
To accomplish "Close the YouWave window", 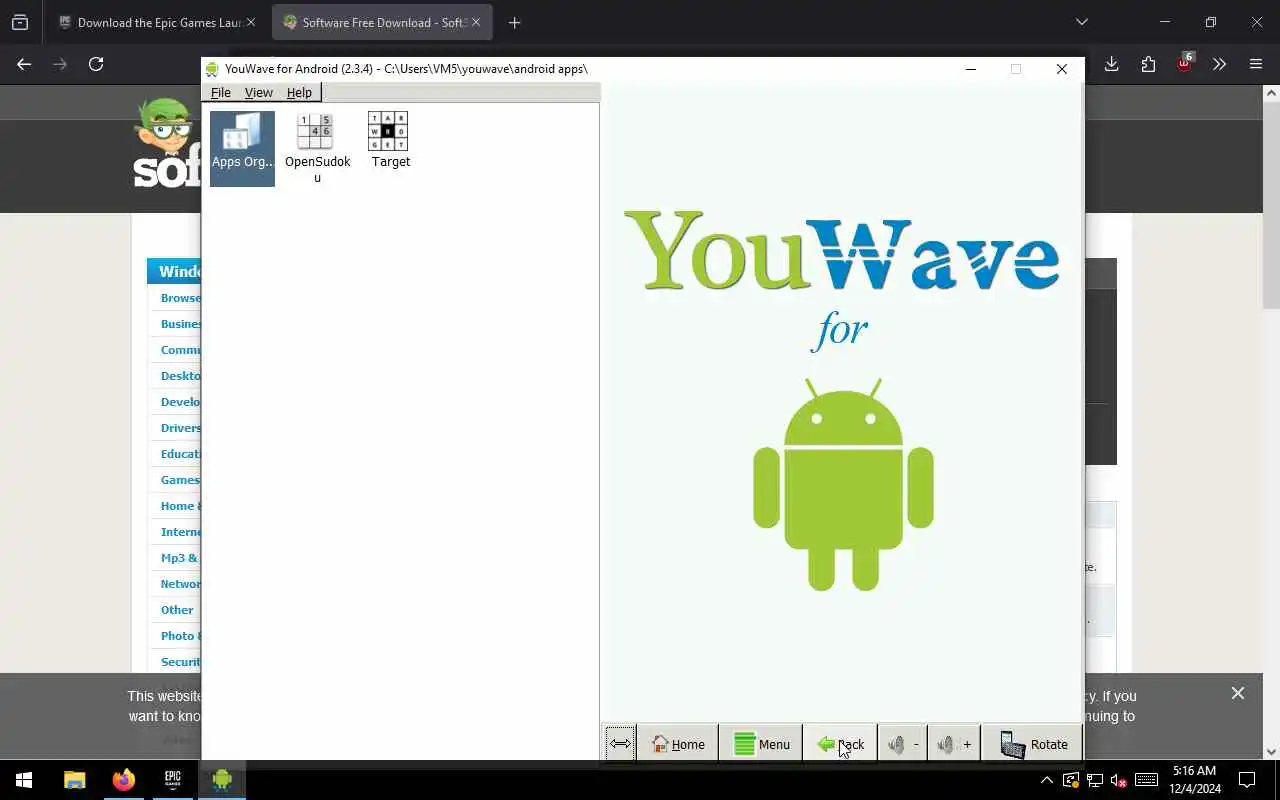I will (1062, 69).
